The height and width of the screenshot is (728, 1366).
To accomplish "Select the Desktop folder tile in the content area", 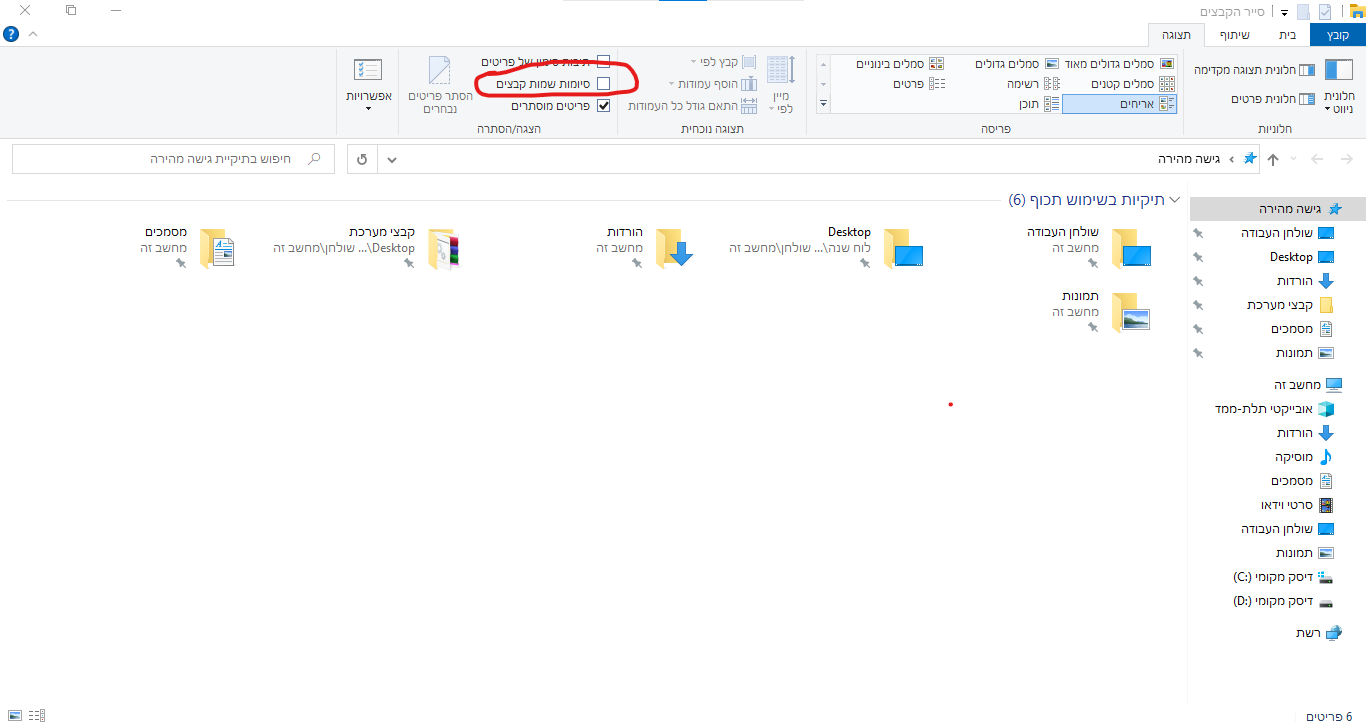I will pos(826,247).
